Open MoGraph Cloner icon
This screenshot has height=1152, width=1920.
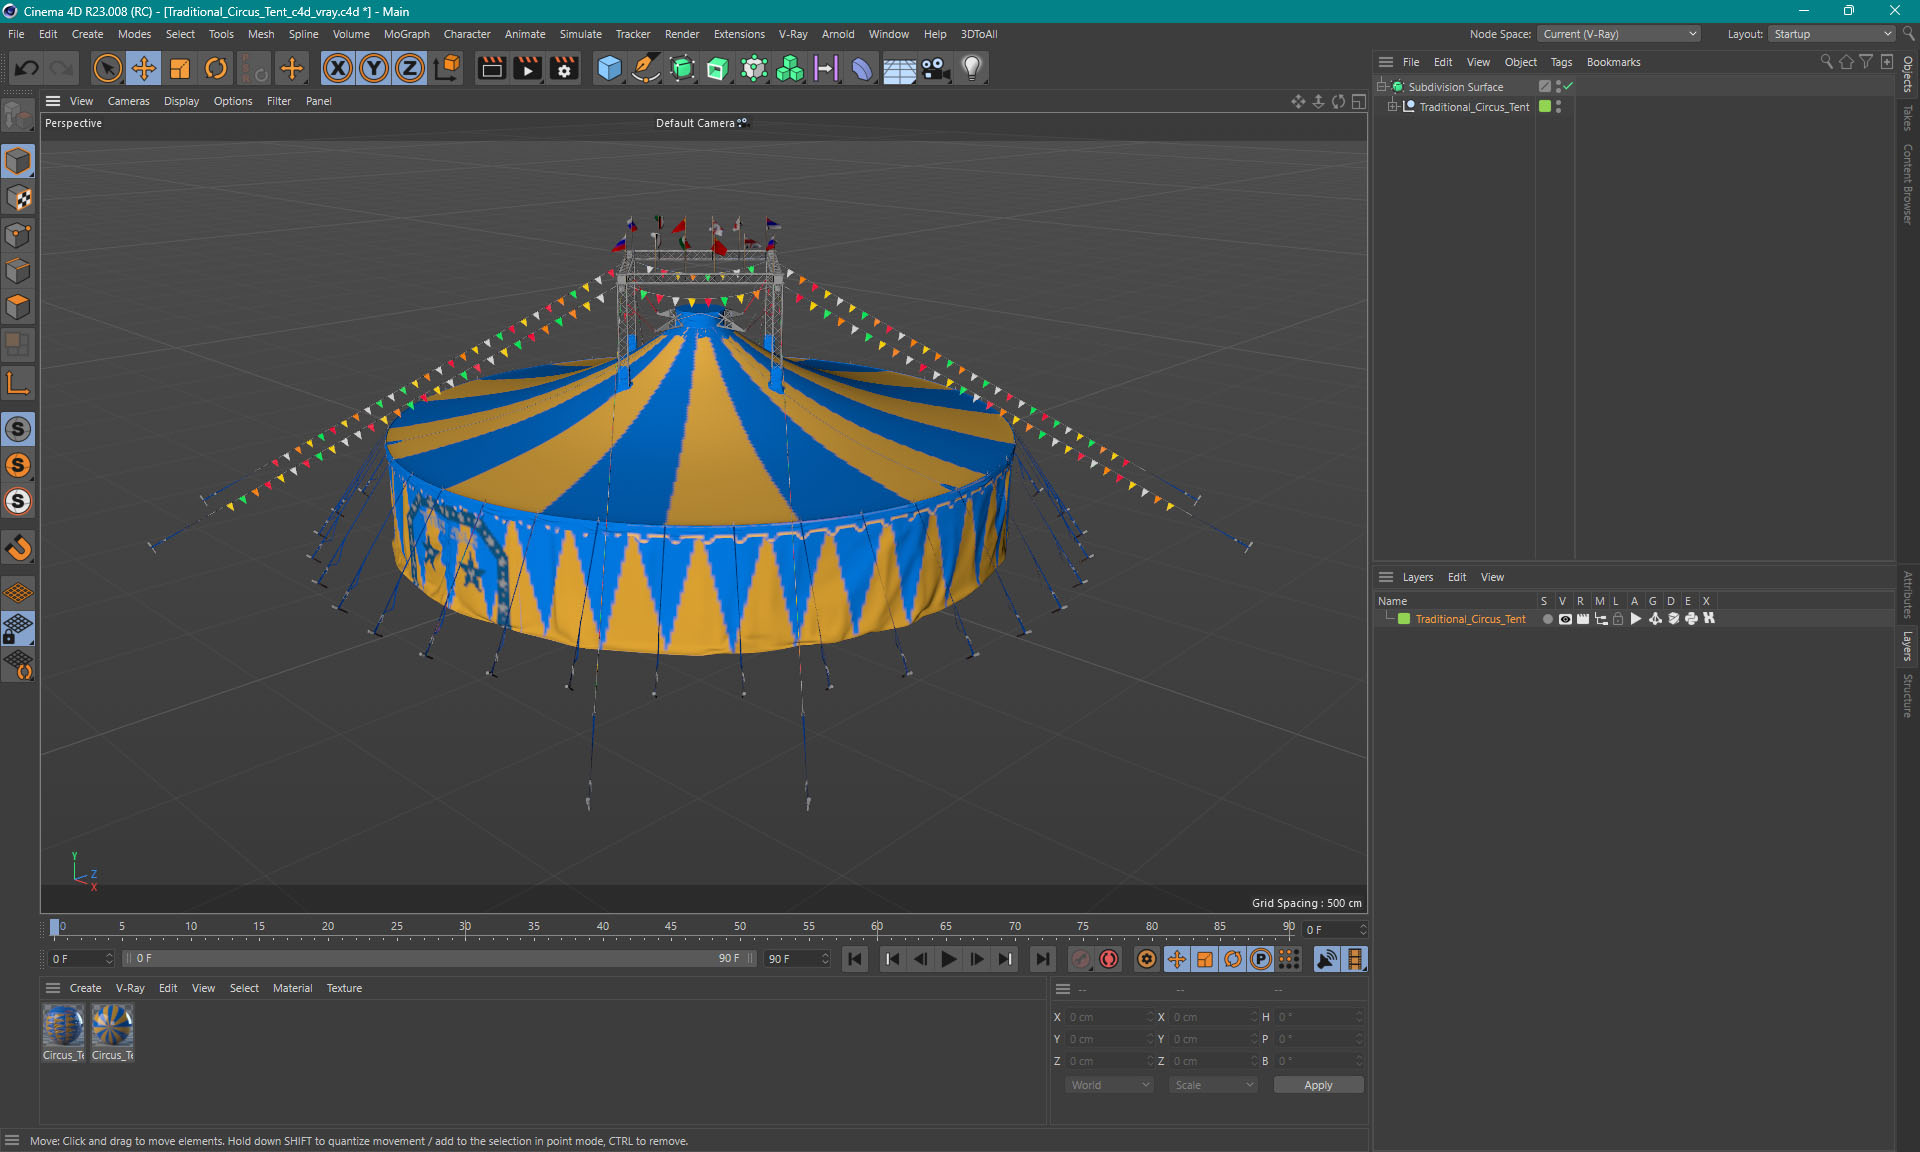pos(754,68)
